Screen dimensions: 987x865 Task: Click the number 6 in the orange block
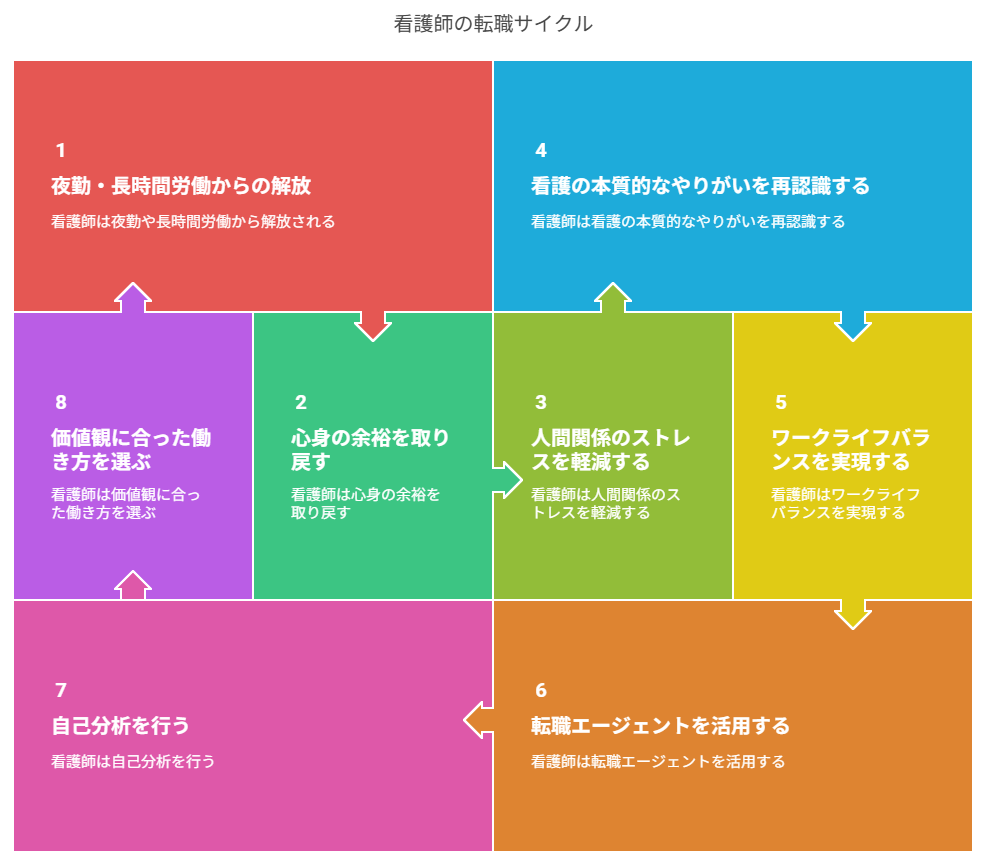coord(541,691)
